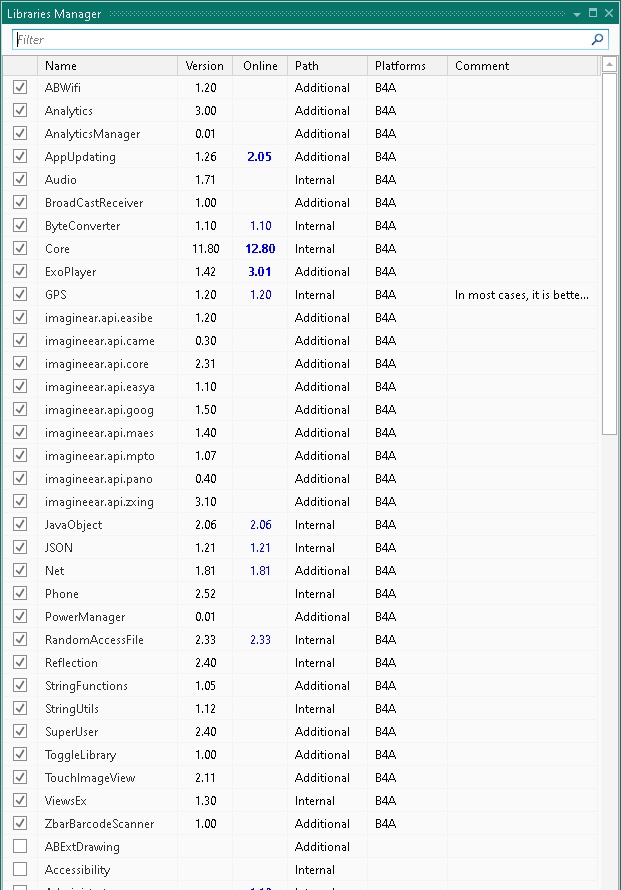Click the imagineear.api.mpto version 1.07 cell
Image resolution: width=621 pixels, height=890 pixels.
pos(205,456)
